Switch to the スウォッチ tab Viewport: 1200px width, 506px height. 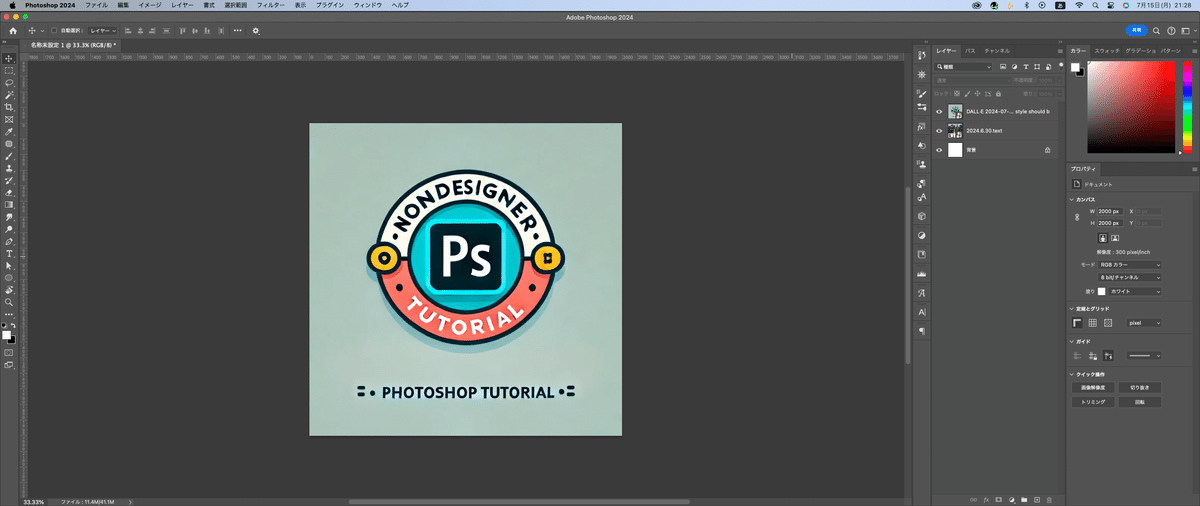(1107, 50)
